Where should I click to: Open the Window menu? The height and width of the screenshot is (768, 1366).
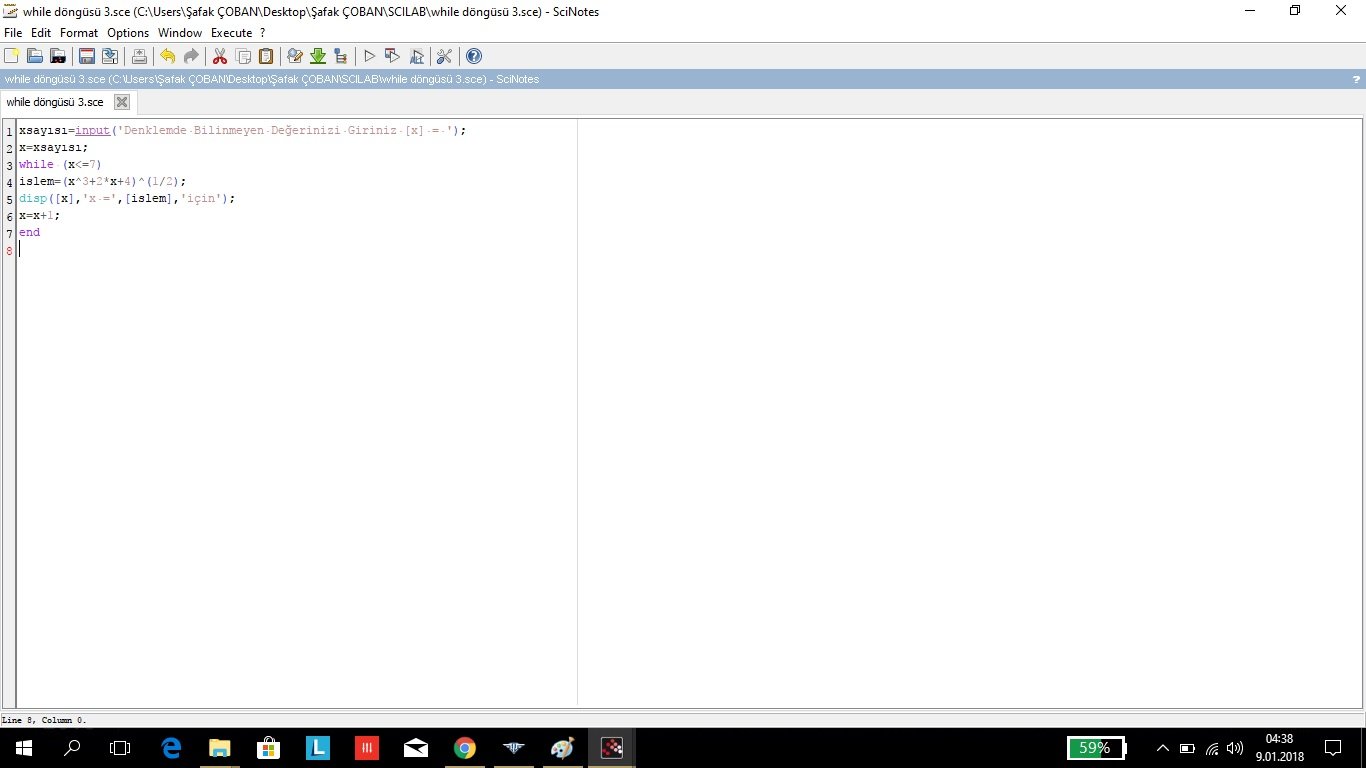(x=180, y=33)
